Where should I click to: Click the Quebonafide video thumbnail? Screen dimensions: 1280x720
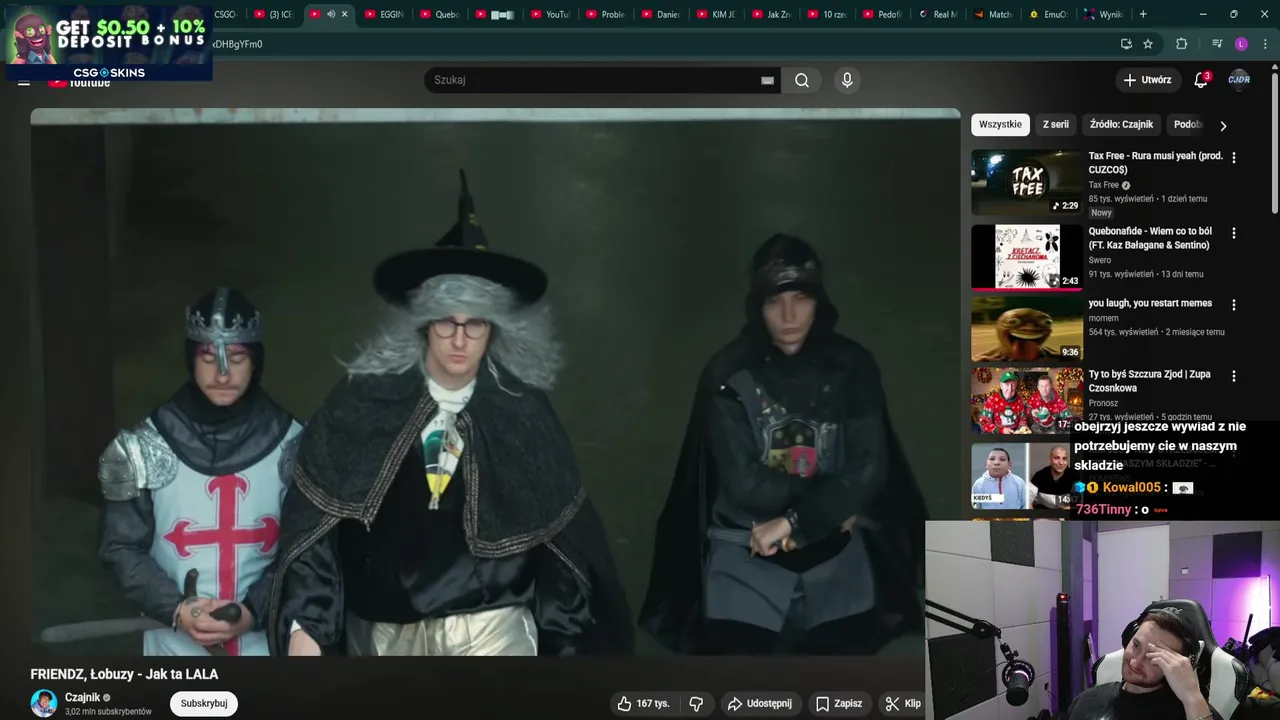(x=1027, y=257)
